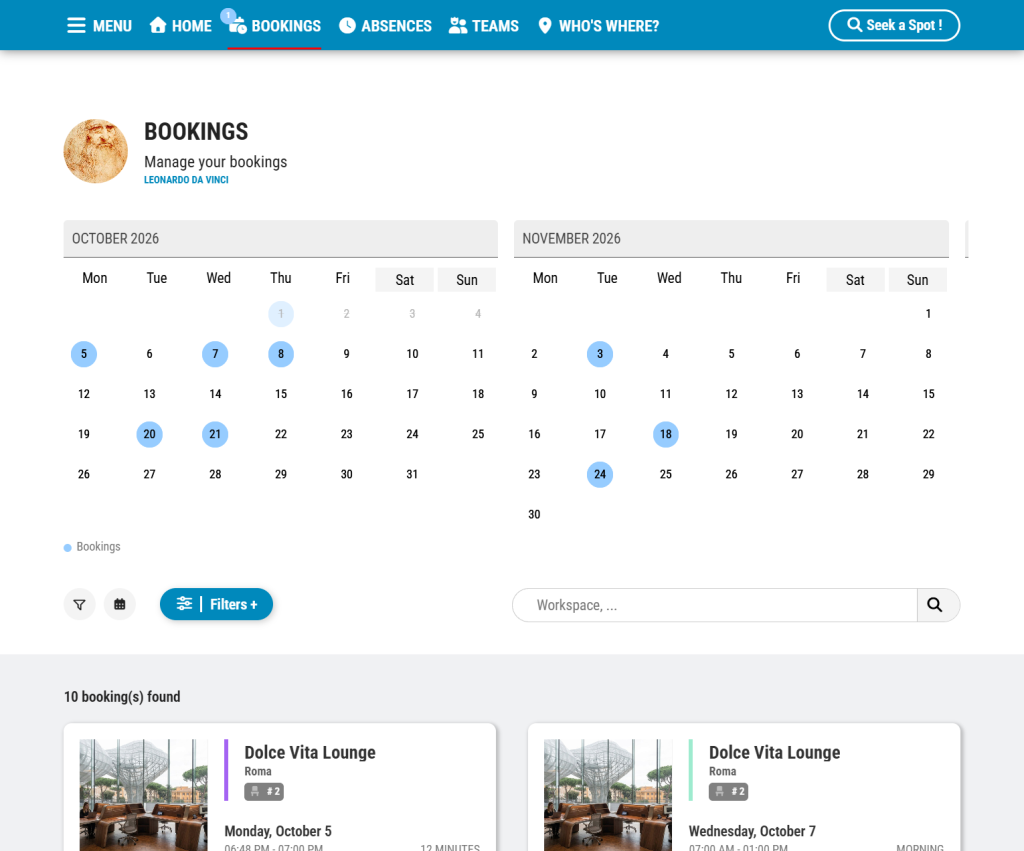Select November 3 booking date

pos(600,354)
